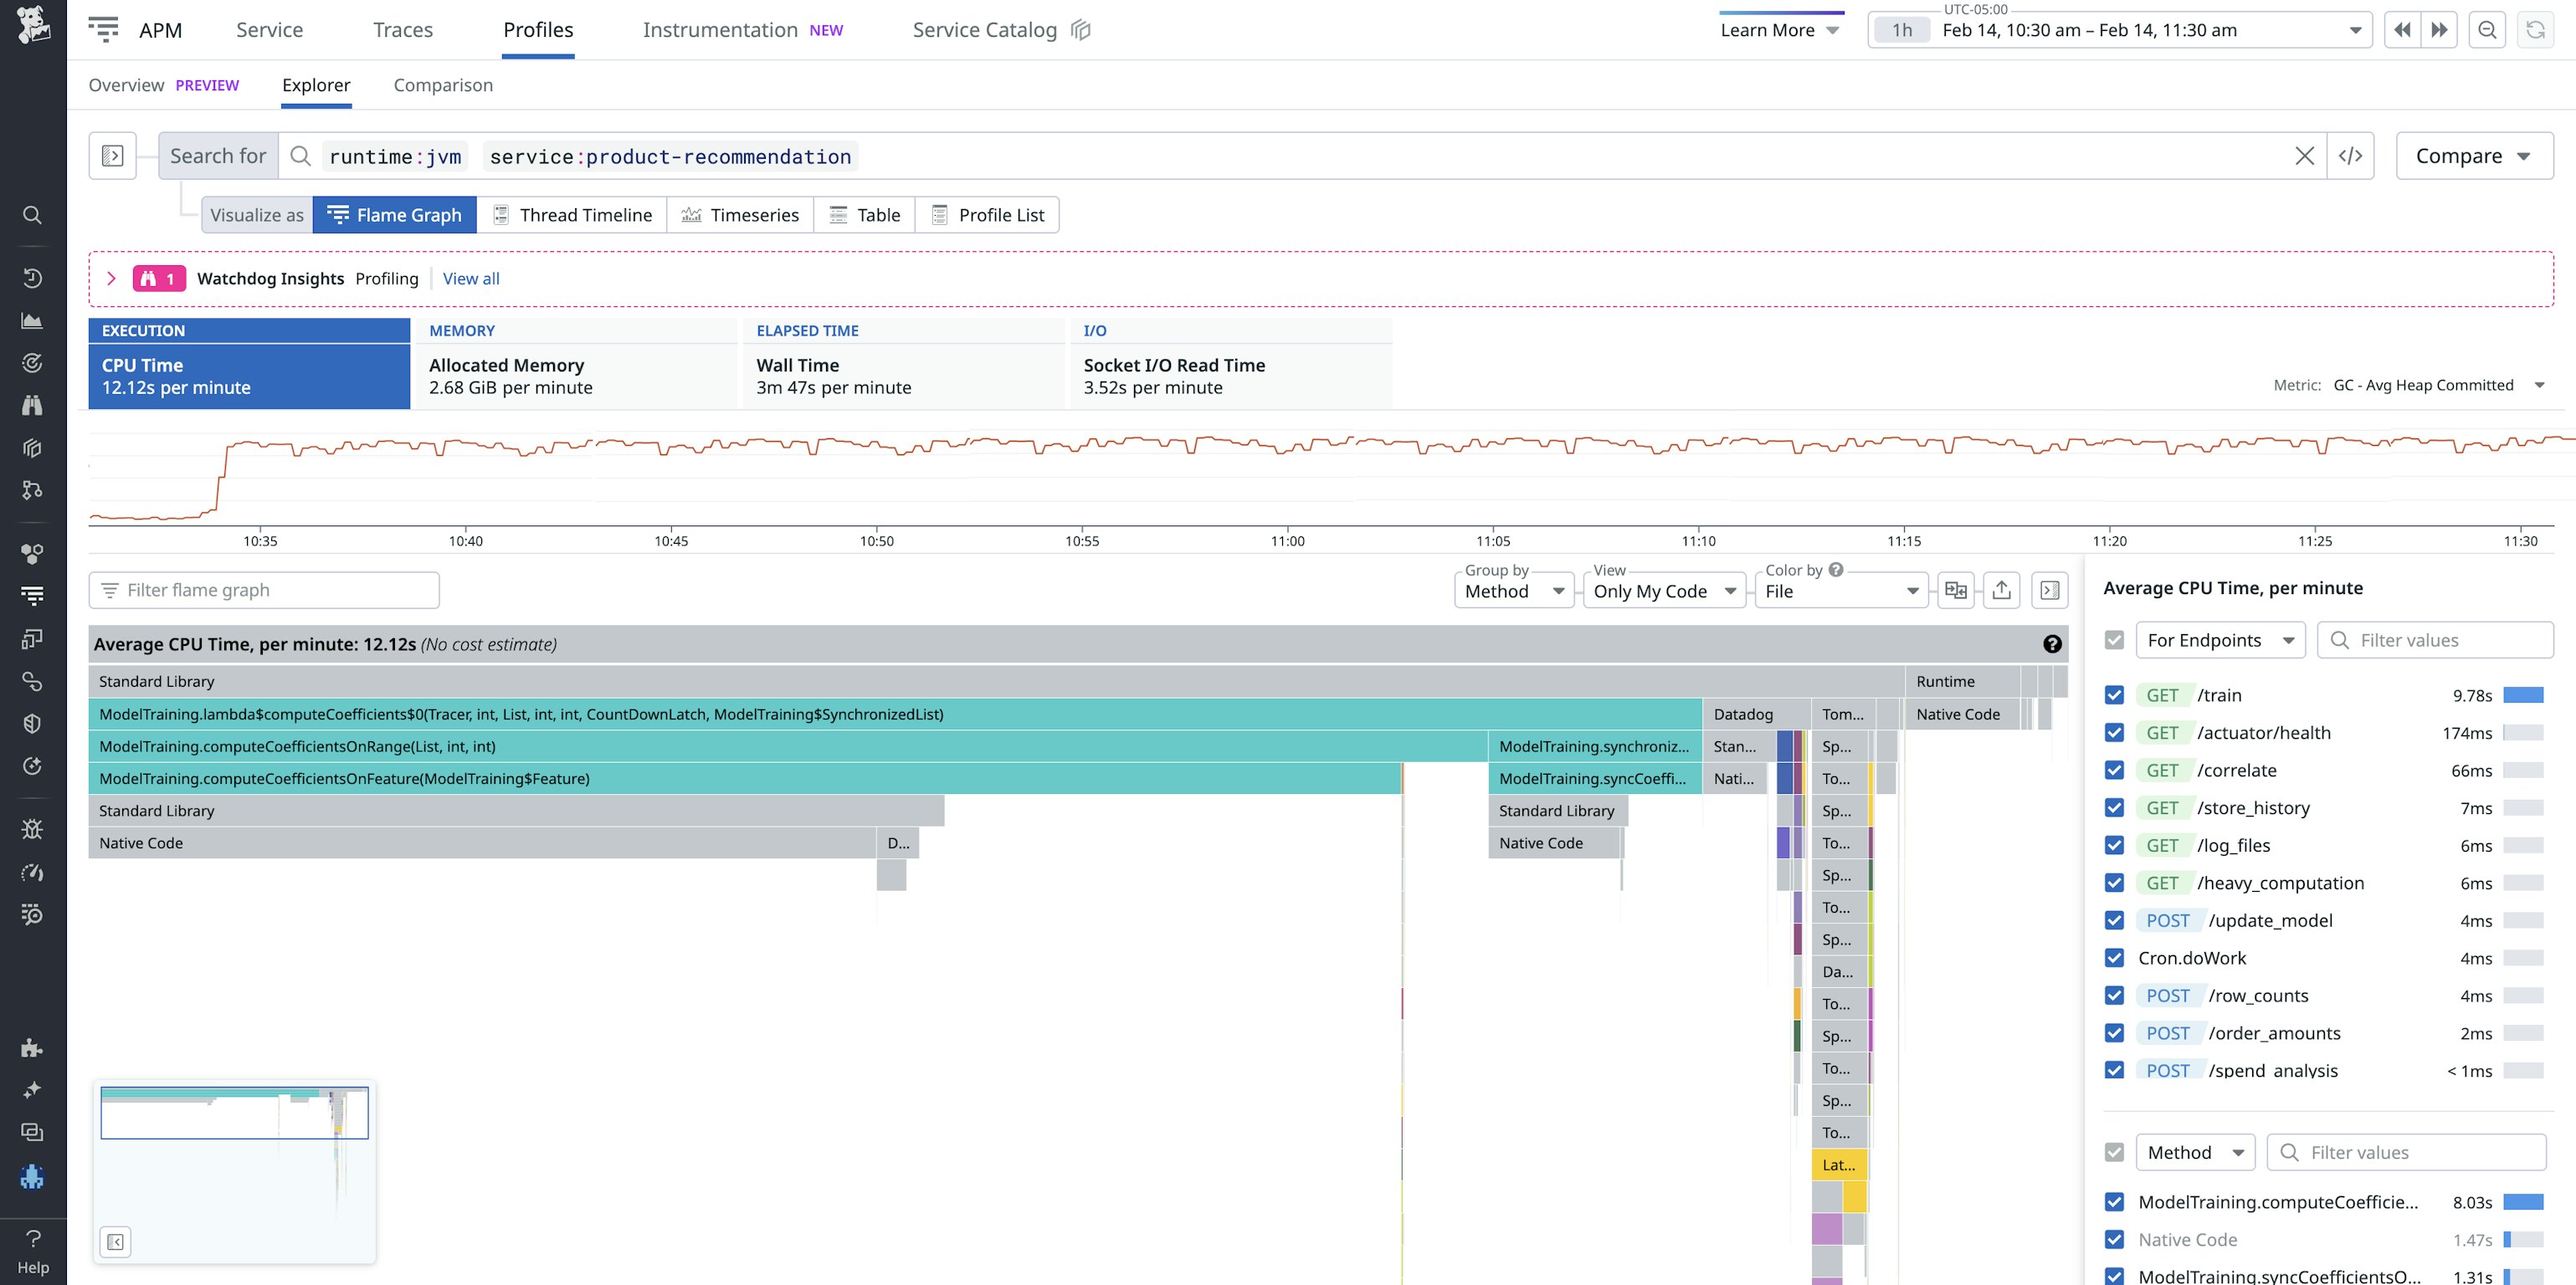2576x1285 pixels.
Task: Select the Allocated Memory metric card
Action: coord(576,375)
